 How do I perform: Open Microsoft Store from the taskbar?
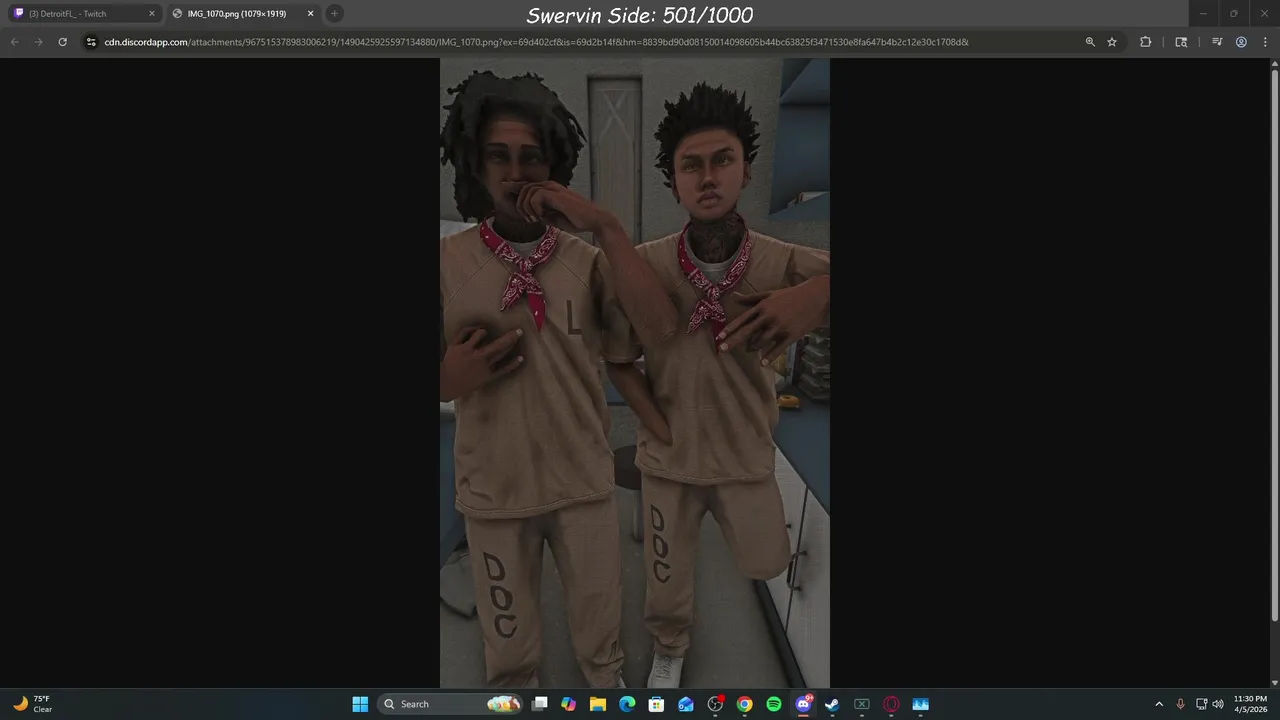(x=656, y=704)
